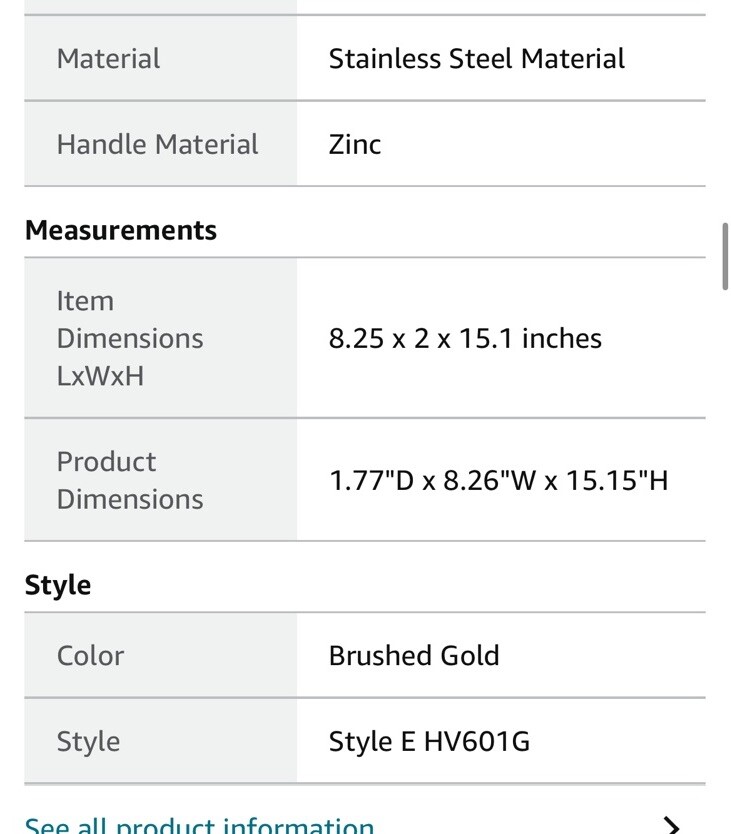Select the Zinc handle material value
Viewport: 731px width, 834px height.
355,144
